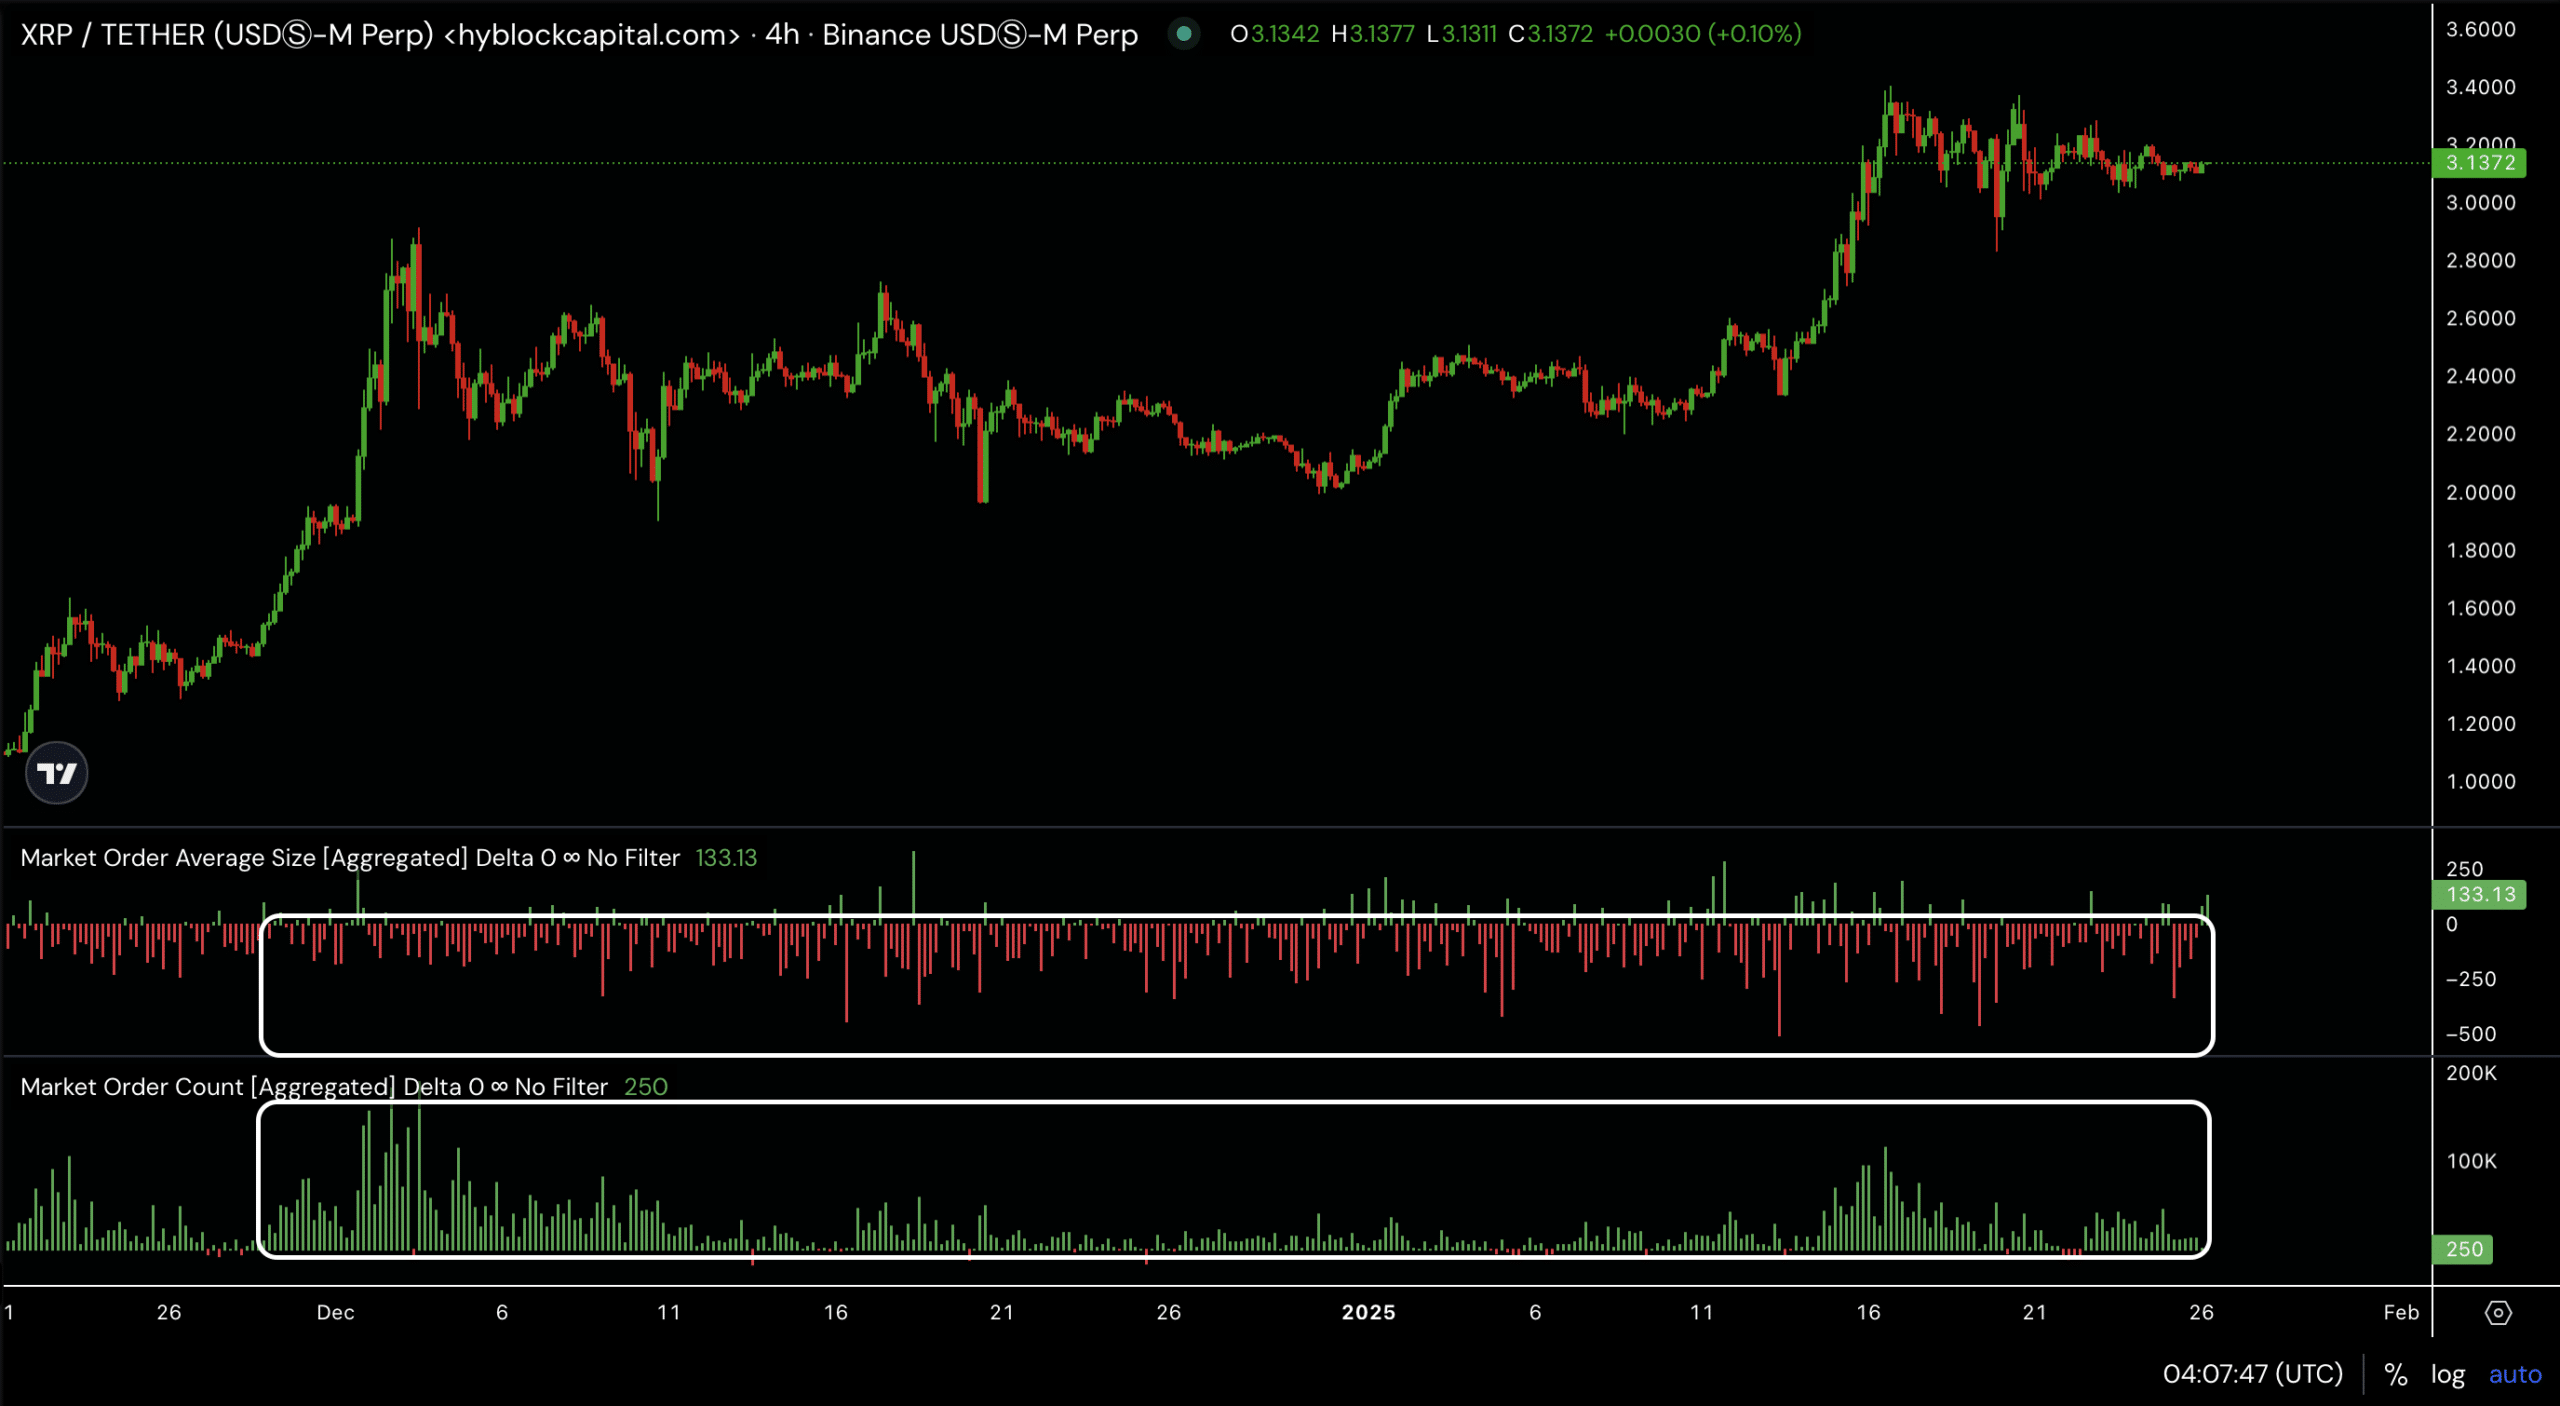Image resolution: width=2560 pixels, height=1406 pixels.
Task: Click the green 250 tag on the count axis
Action: click(x=2464, y=1249)
